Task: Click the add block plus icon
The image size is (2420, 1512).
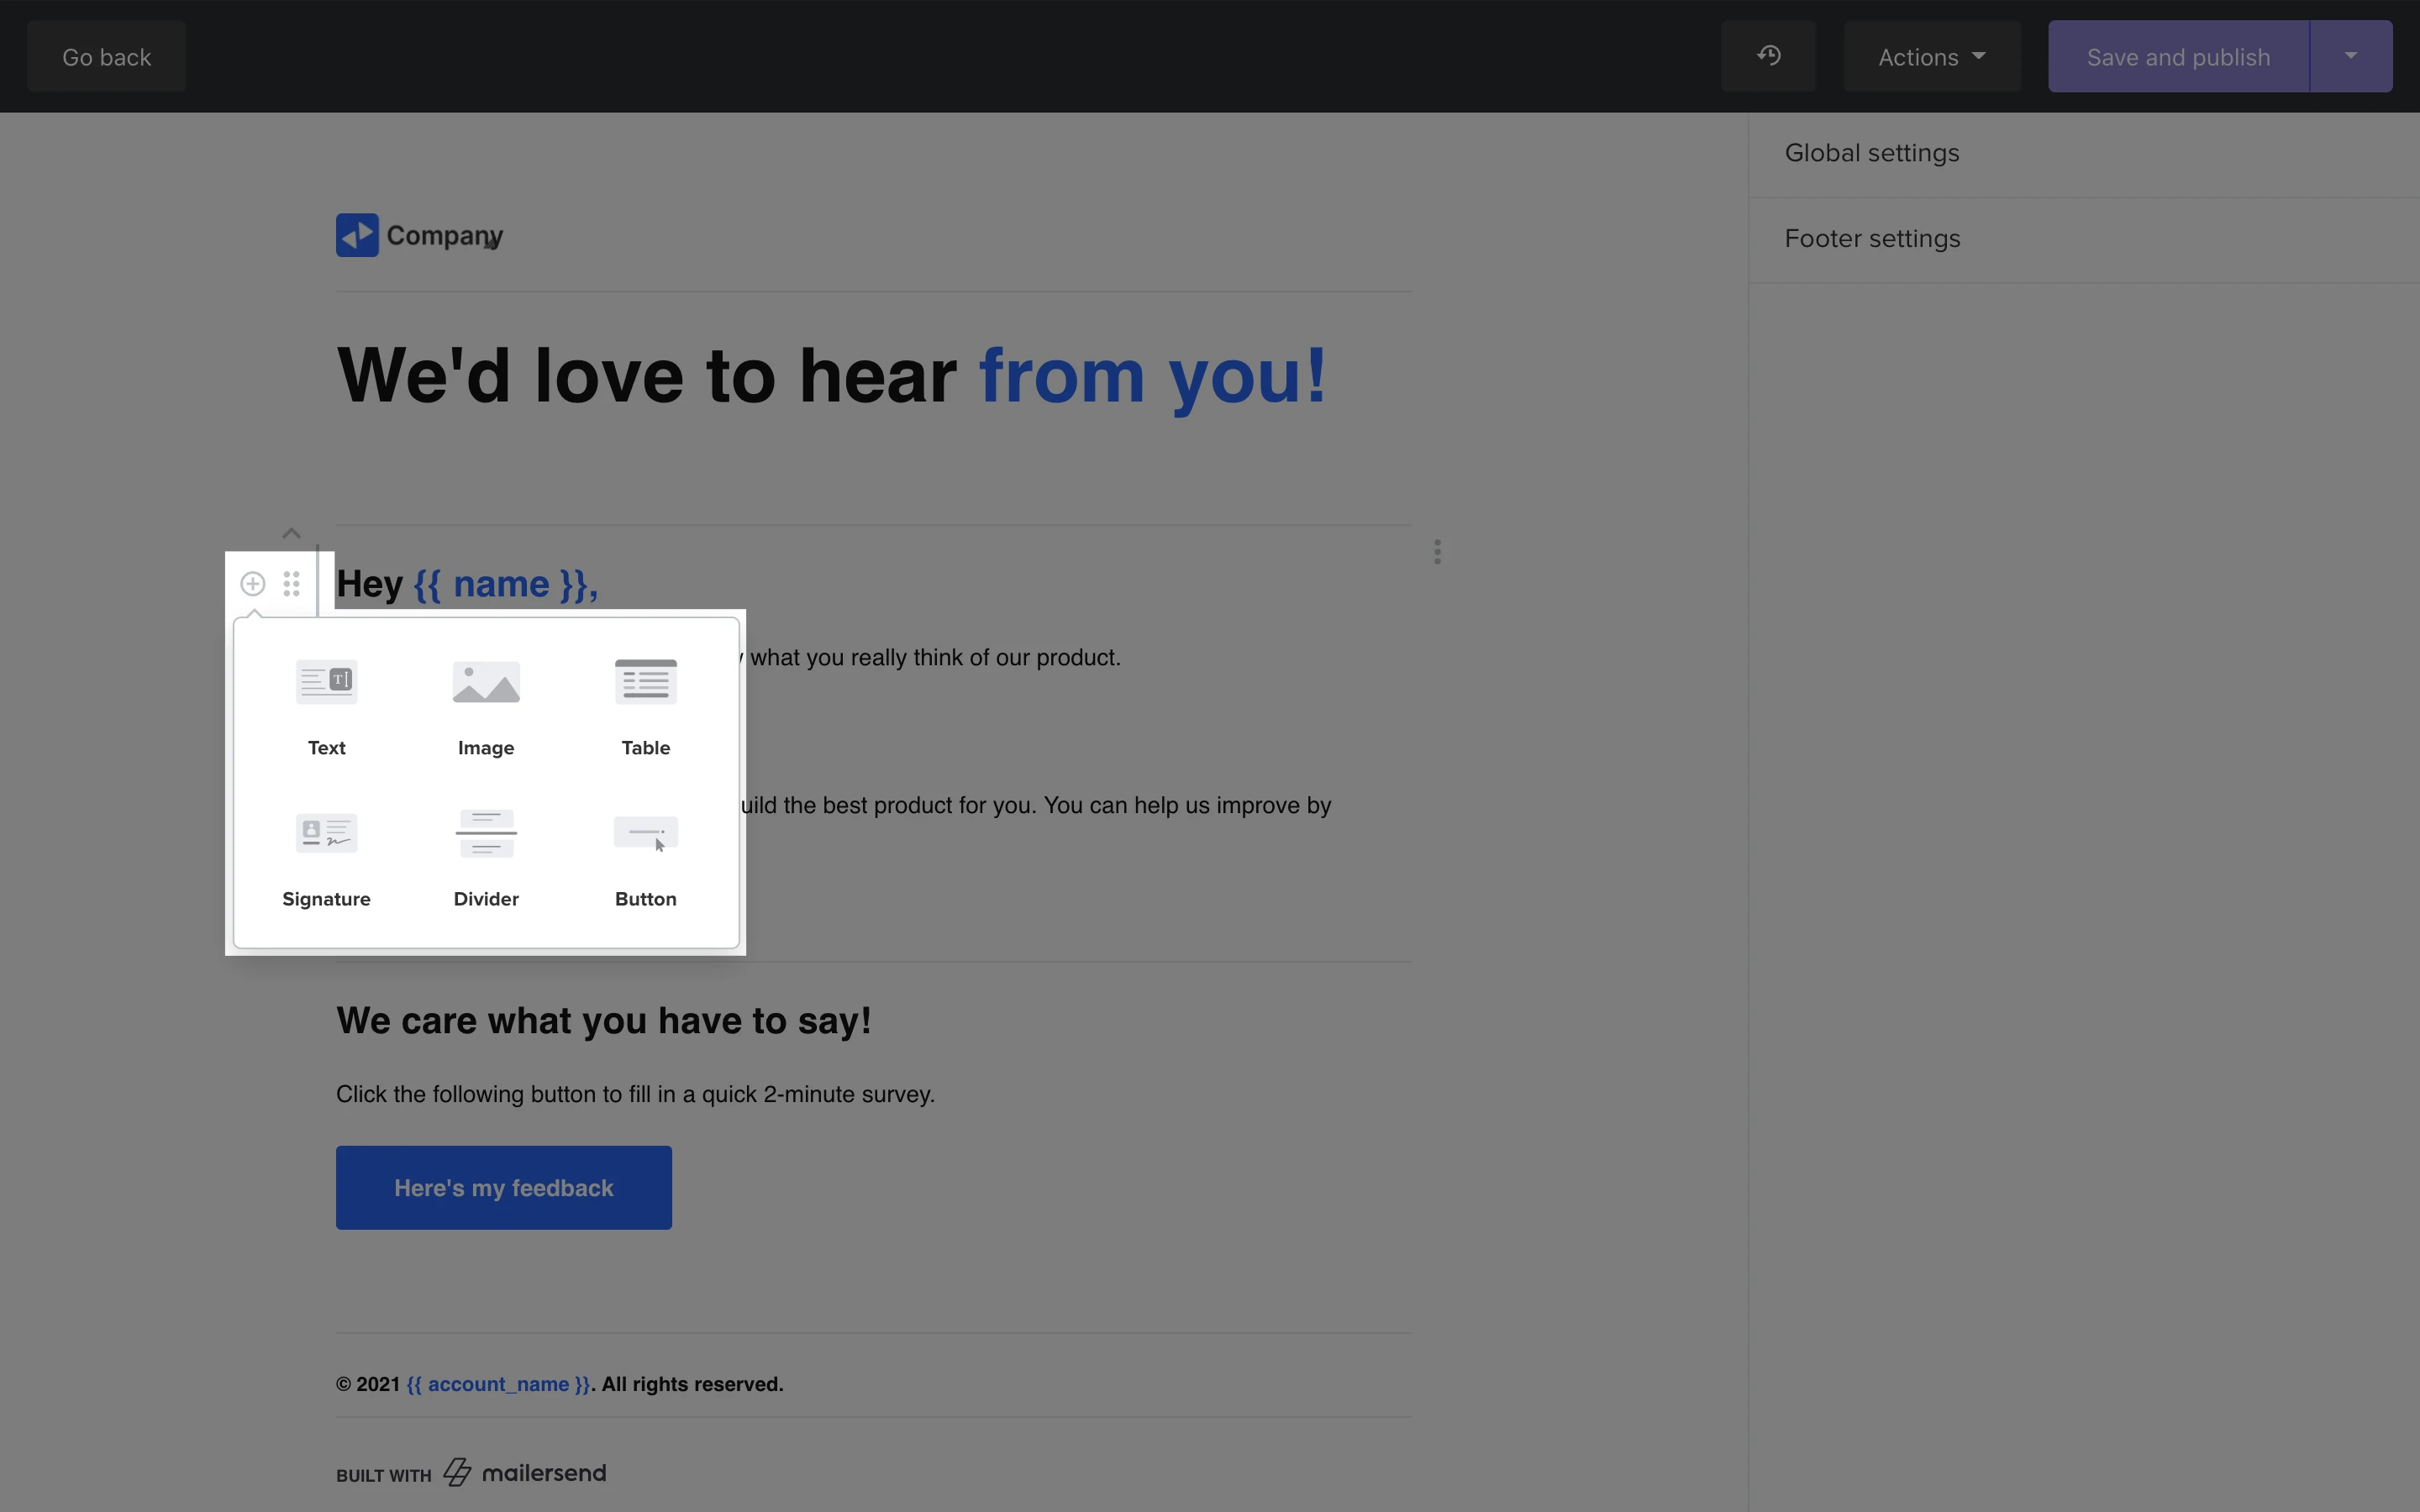Action: 253,584
